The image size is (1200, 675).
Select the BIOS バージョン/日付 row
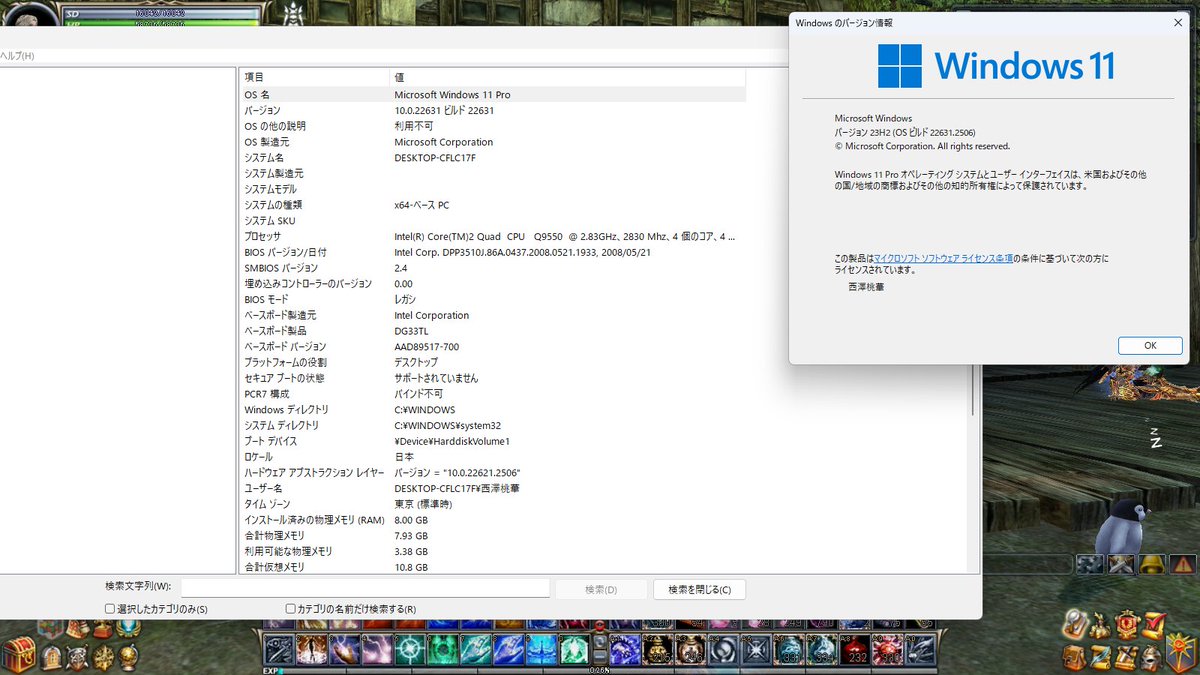click(492, 252)
